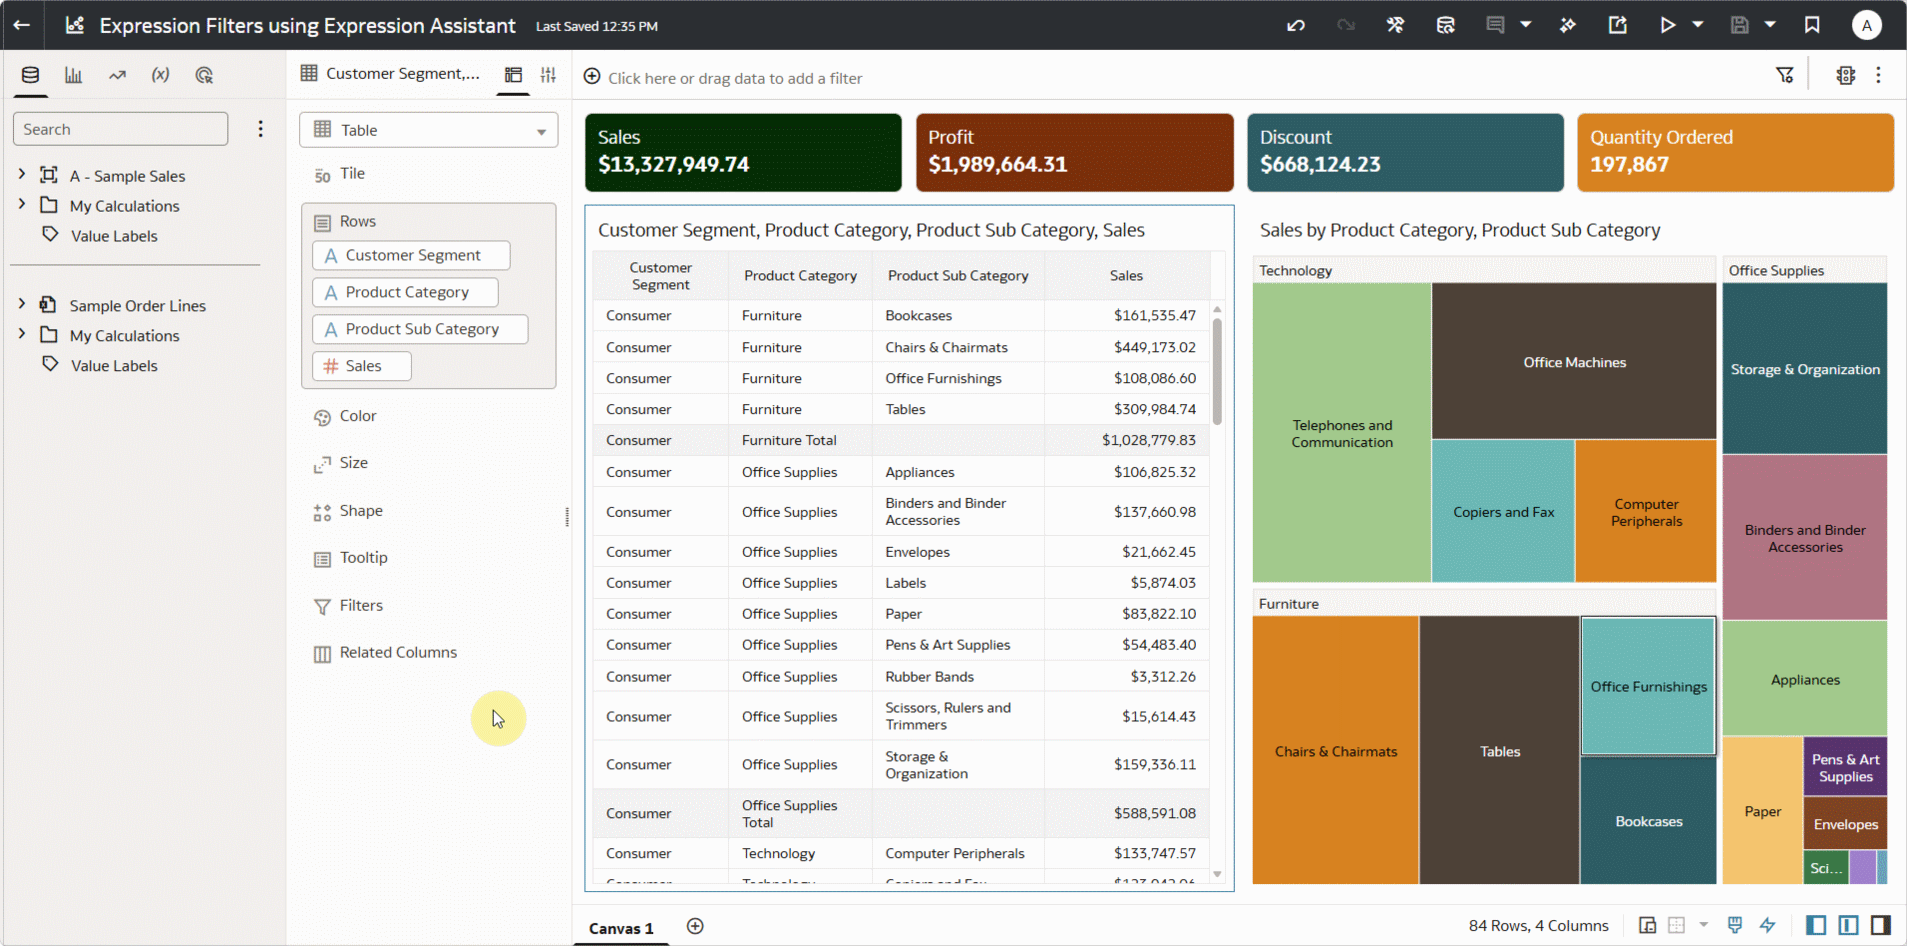Click the refresh data icon
Image resolution: width=1907 pixels, height=946 pixels.
1445,25
